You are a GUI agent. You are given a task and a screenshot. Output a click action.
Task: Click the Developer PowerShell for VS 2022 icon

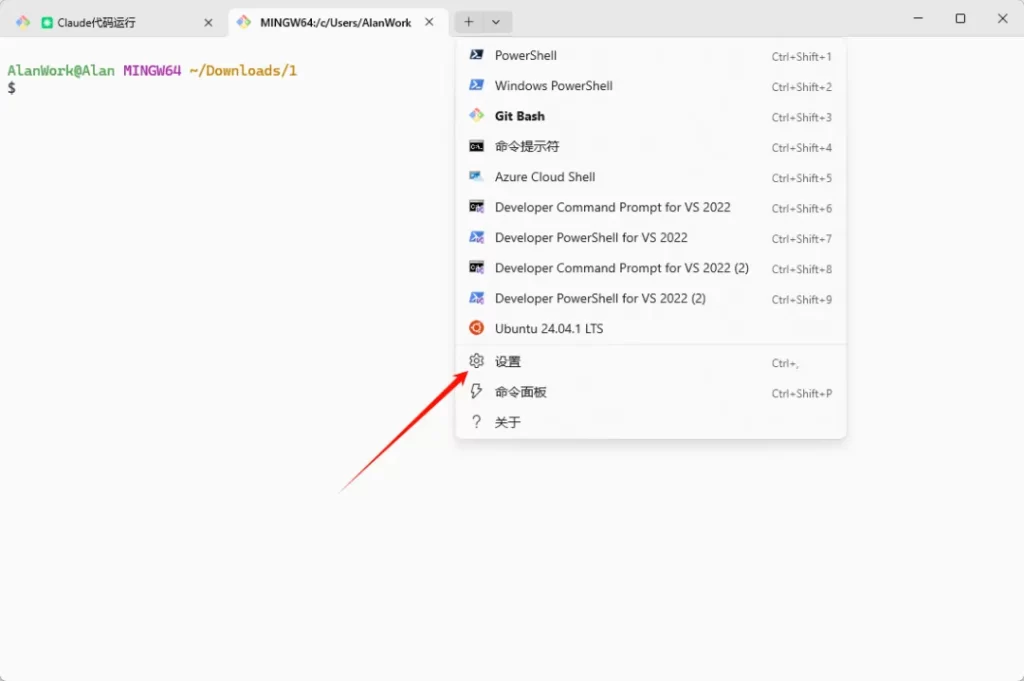[x=477, y=237]
